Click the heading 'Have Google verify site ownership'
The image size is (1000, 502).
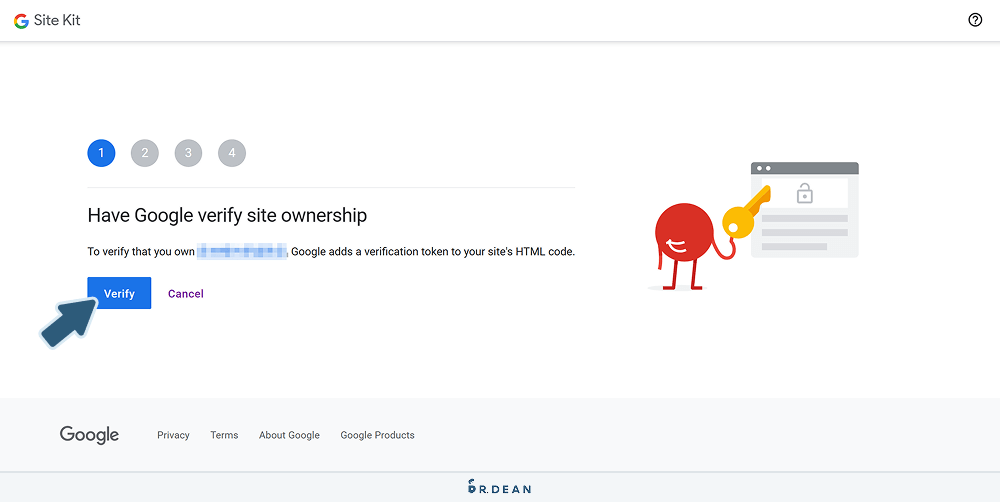coord(227,216)
